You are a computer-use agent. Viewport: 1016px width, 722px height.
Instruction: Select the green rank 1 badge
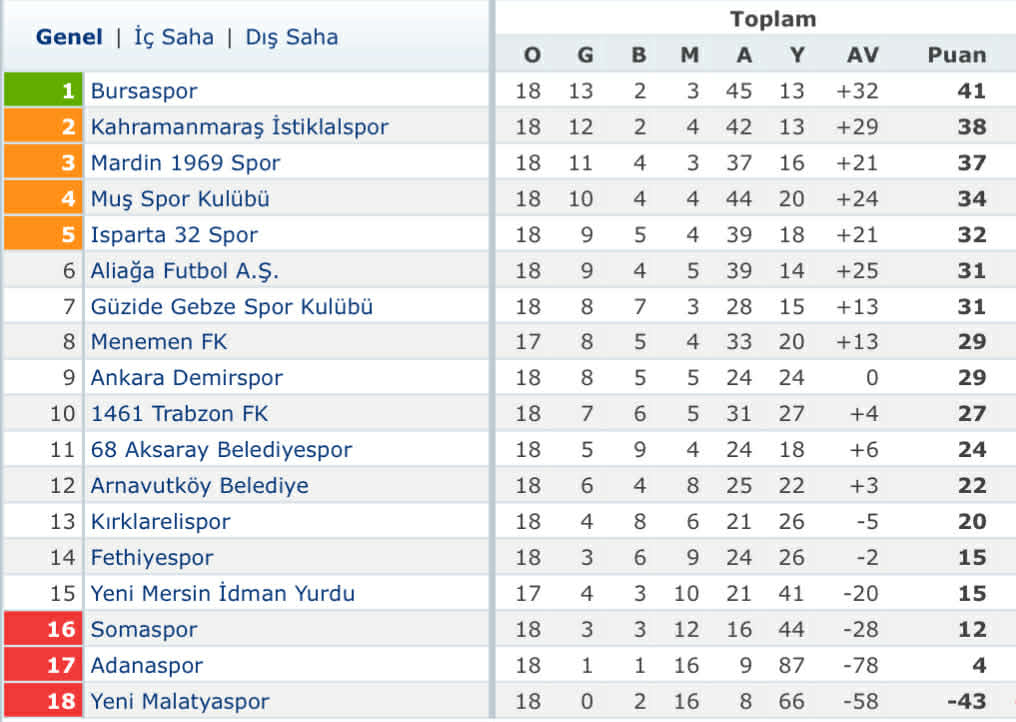[x=44, y=90]
